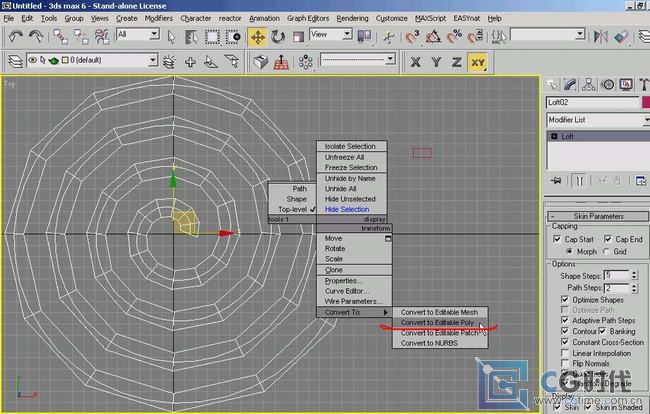Choose the Rectangular Selection Region icon

tap(212, 37)
